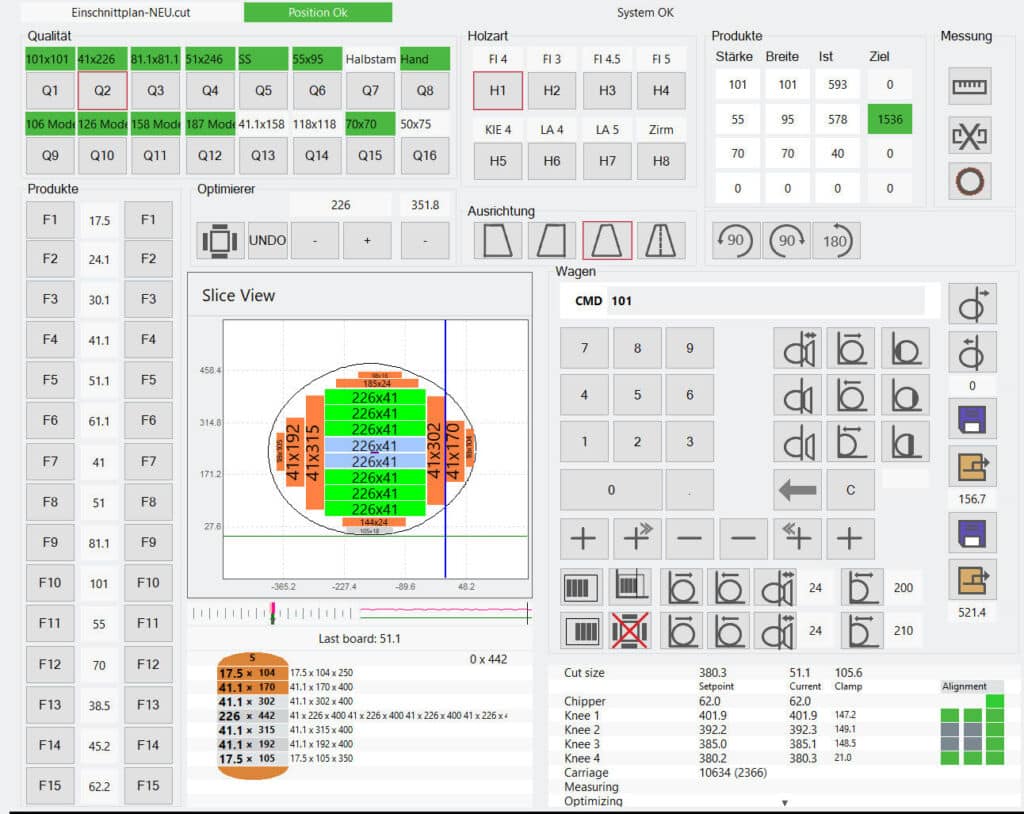Click the red-crossed icon in Wagen panel
Image resolution: width=1024 pixels, height=814 pixels.
coord(630,631)
